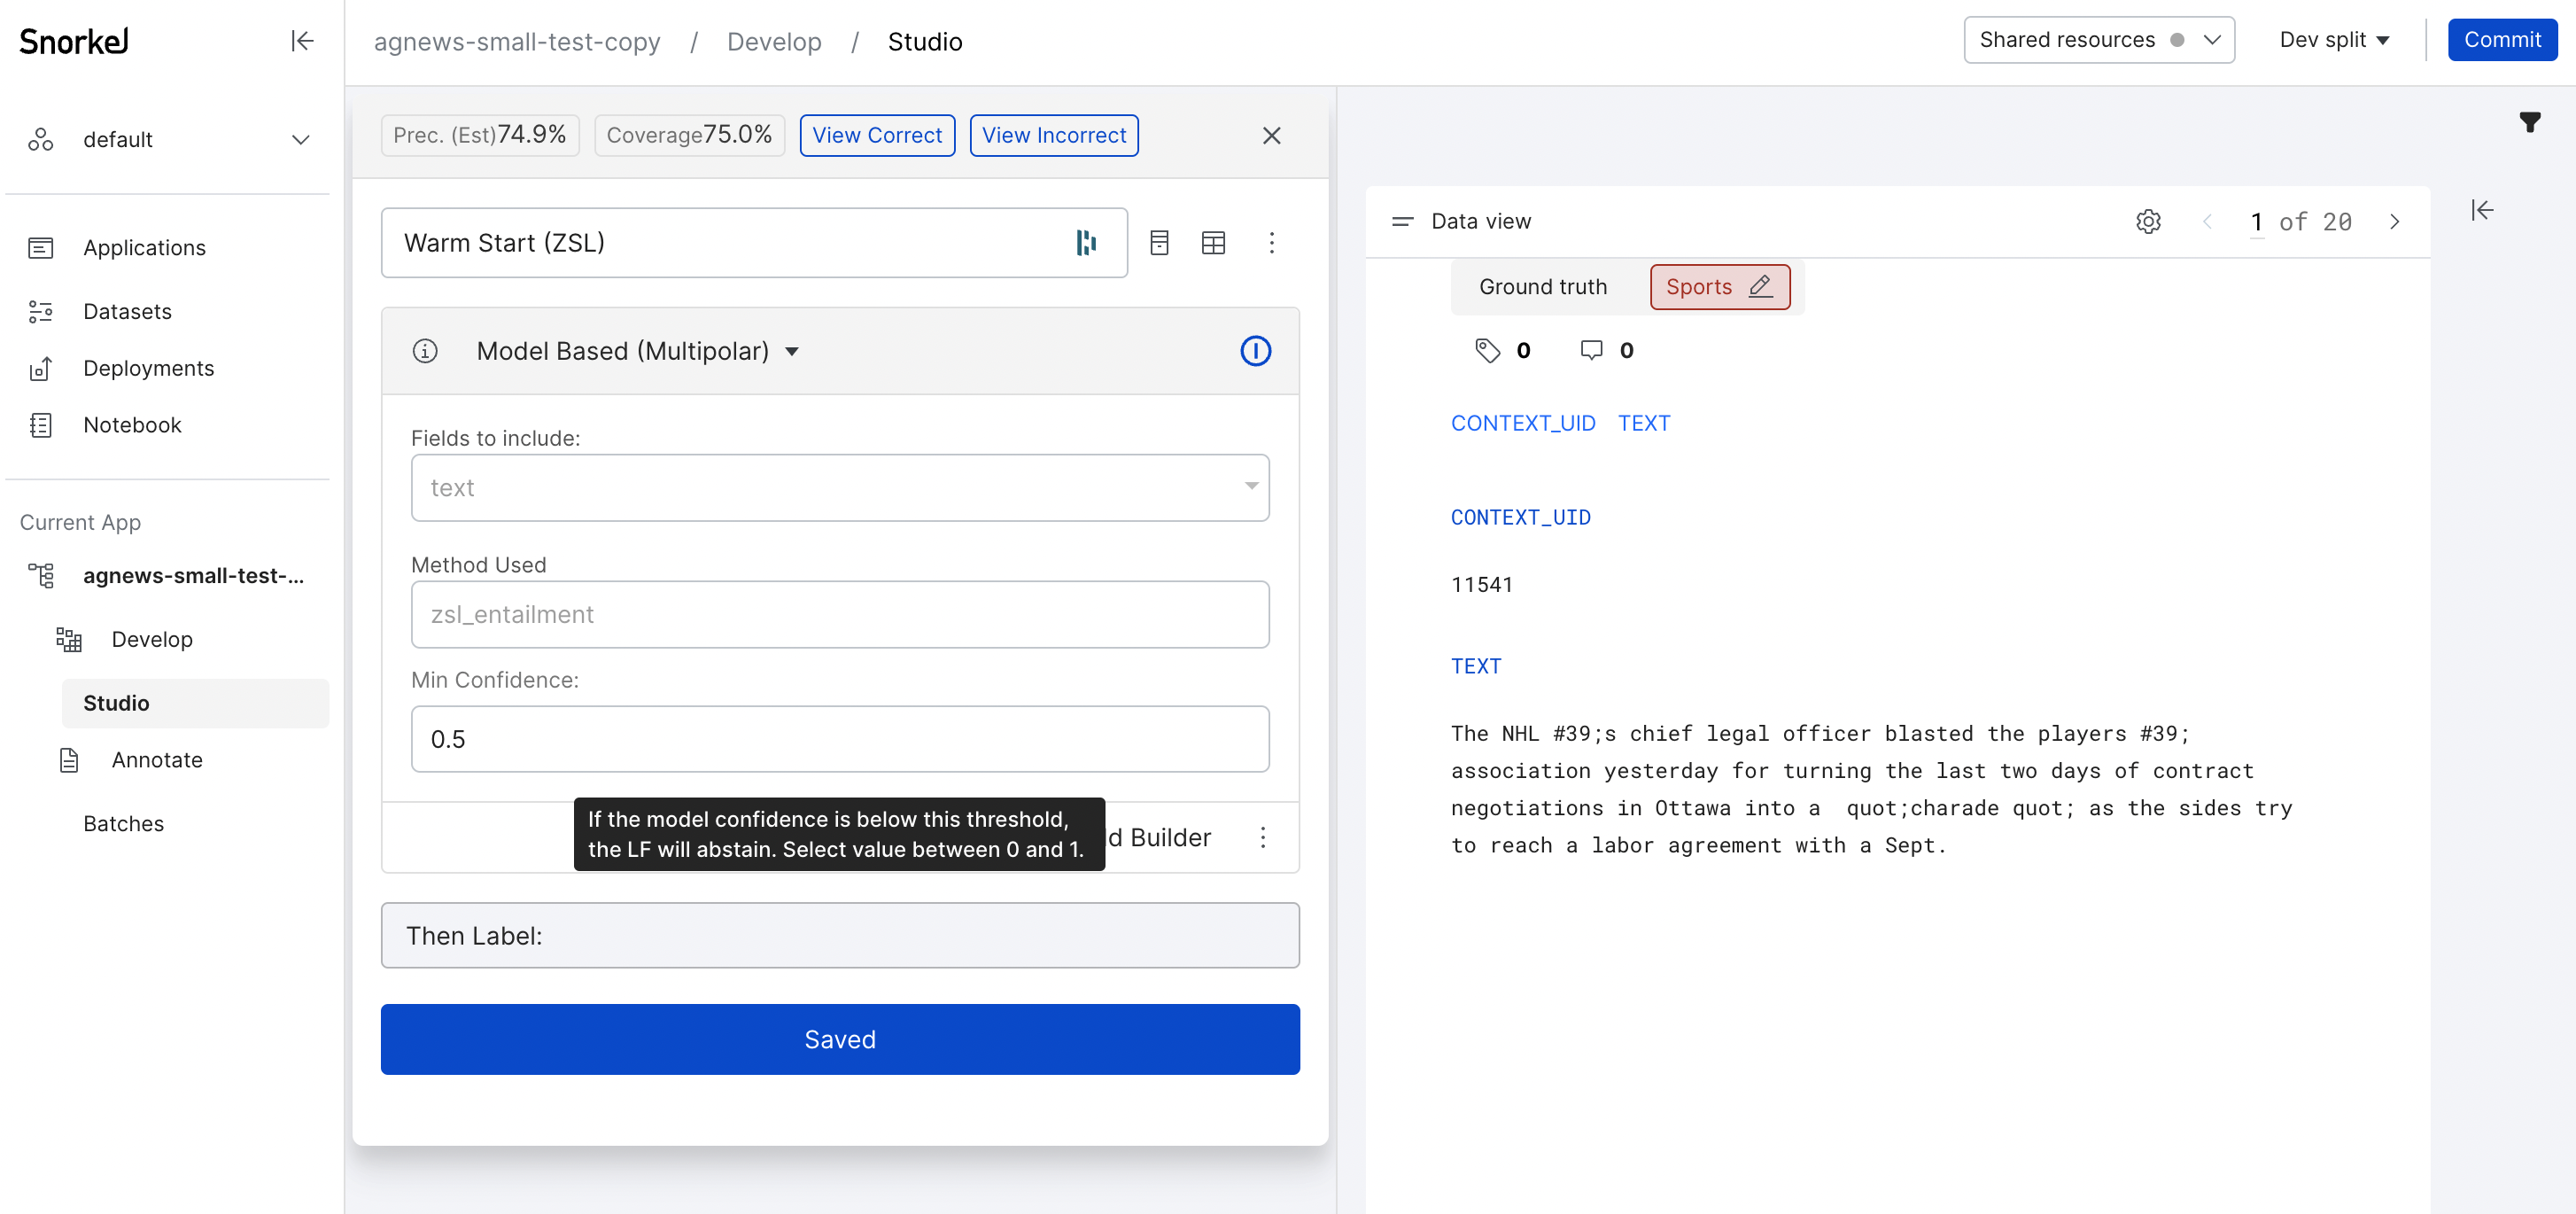Click the document view icon
This screenshot has width=2576, height=1214.
[1159, 242]
